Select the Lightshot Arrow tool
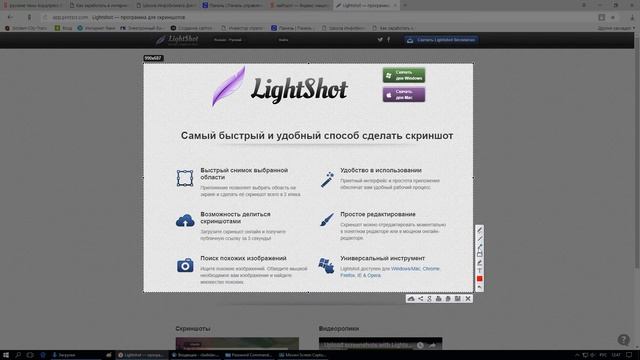640x360 pixels. coord(480,247)
